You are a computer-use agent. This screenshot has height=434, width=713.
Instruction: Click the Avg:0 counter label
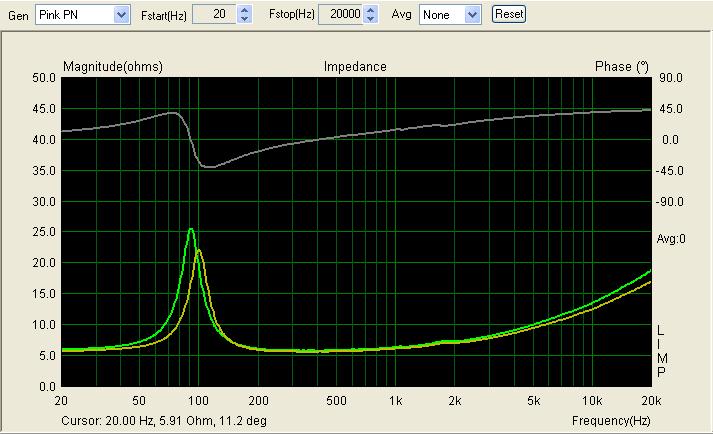(670, 239)
